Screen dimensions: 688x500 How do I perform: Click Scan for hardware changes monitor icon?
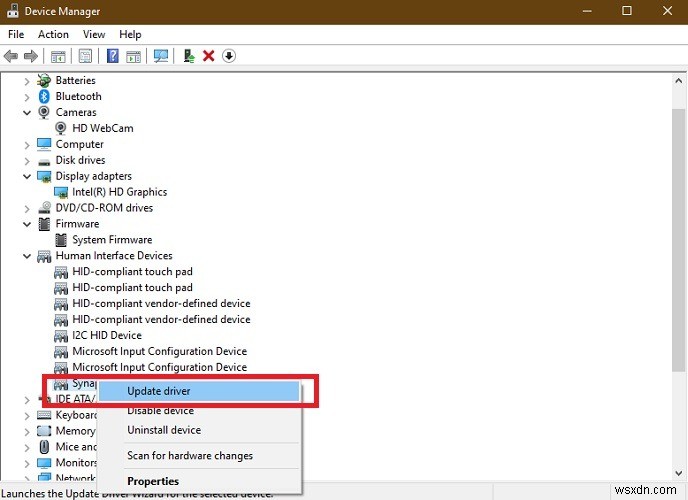pos(161,56)
